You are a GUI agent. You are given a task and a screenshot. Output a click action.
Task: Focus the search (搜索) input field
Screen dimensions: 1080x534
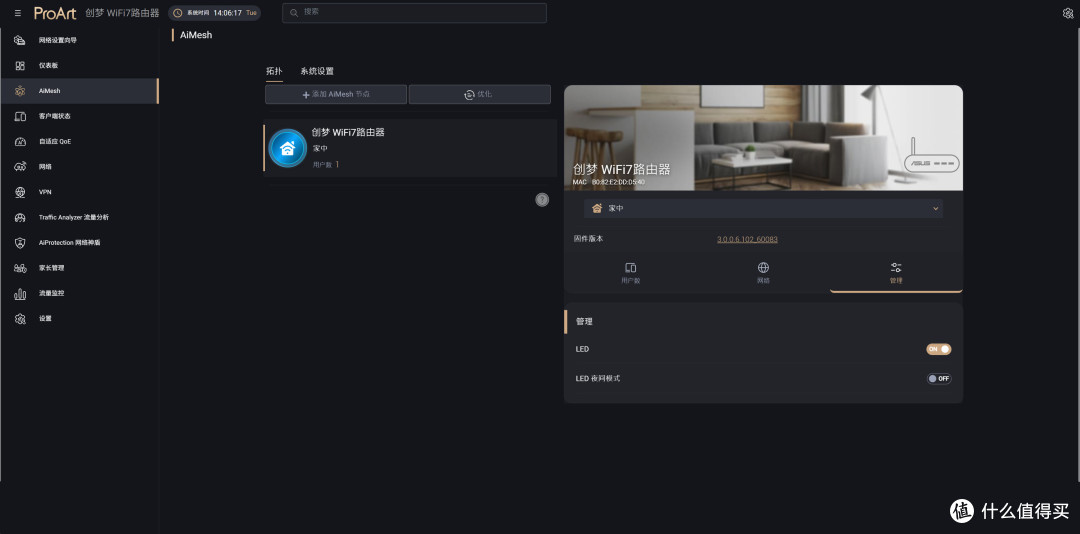pos(414,12)
